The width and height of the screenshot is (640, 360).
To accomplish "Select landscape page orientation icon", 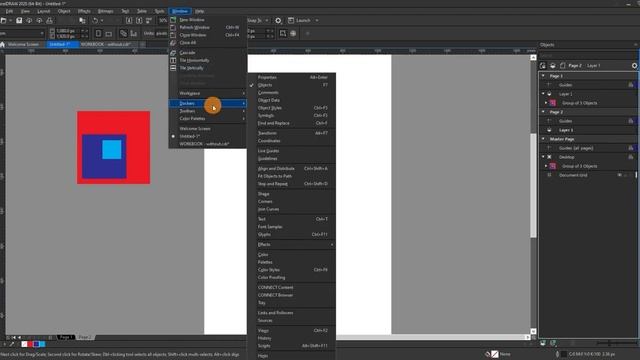I will point(109,33).
